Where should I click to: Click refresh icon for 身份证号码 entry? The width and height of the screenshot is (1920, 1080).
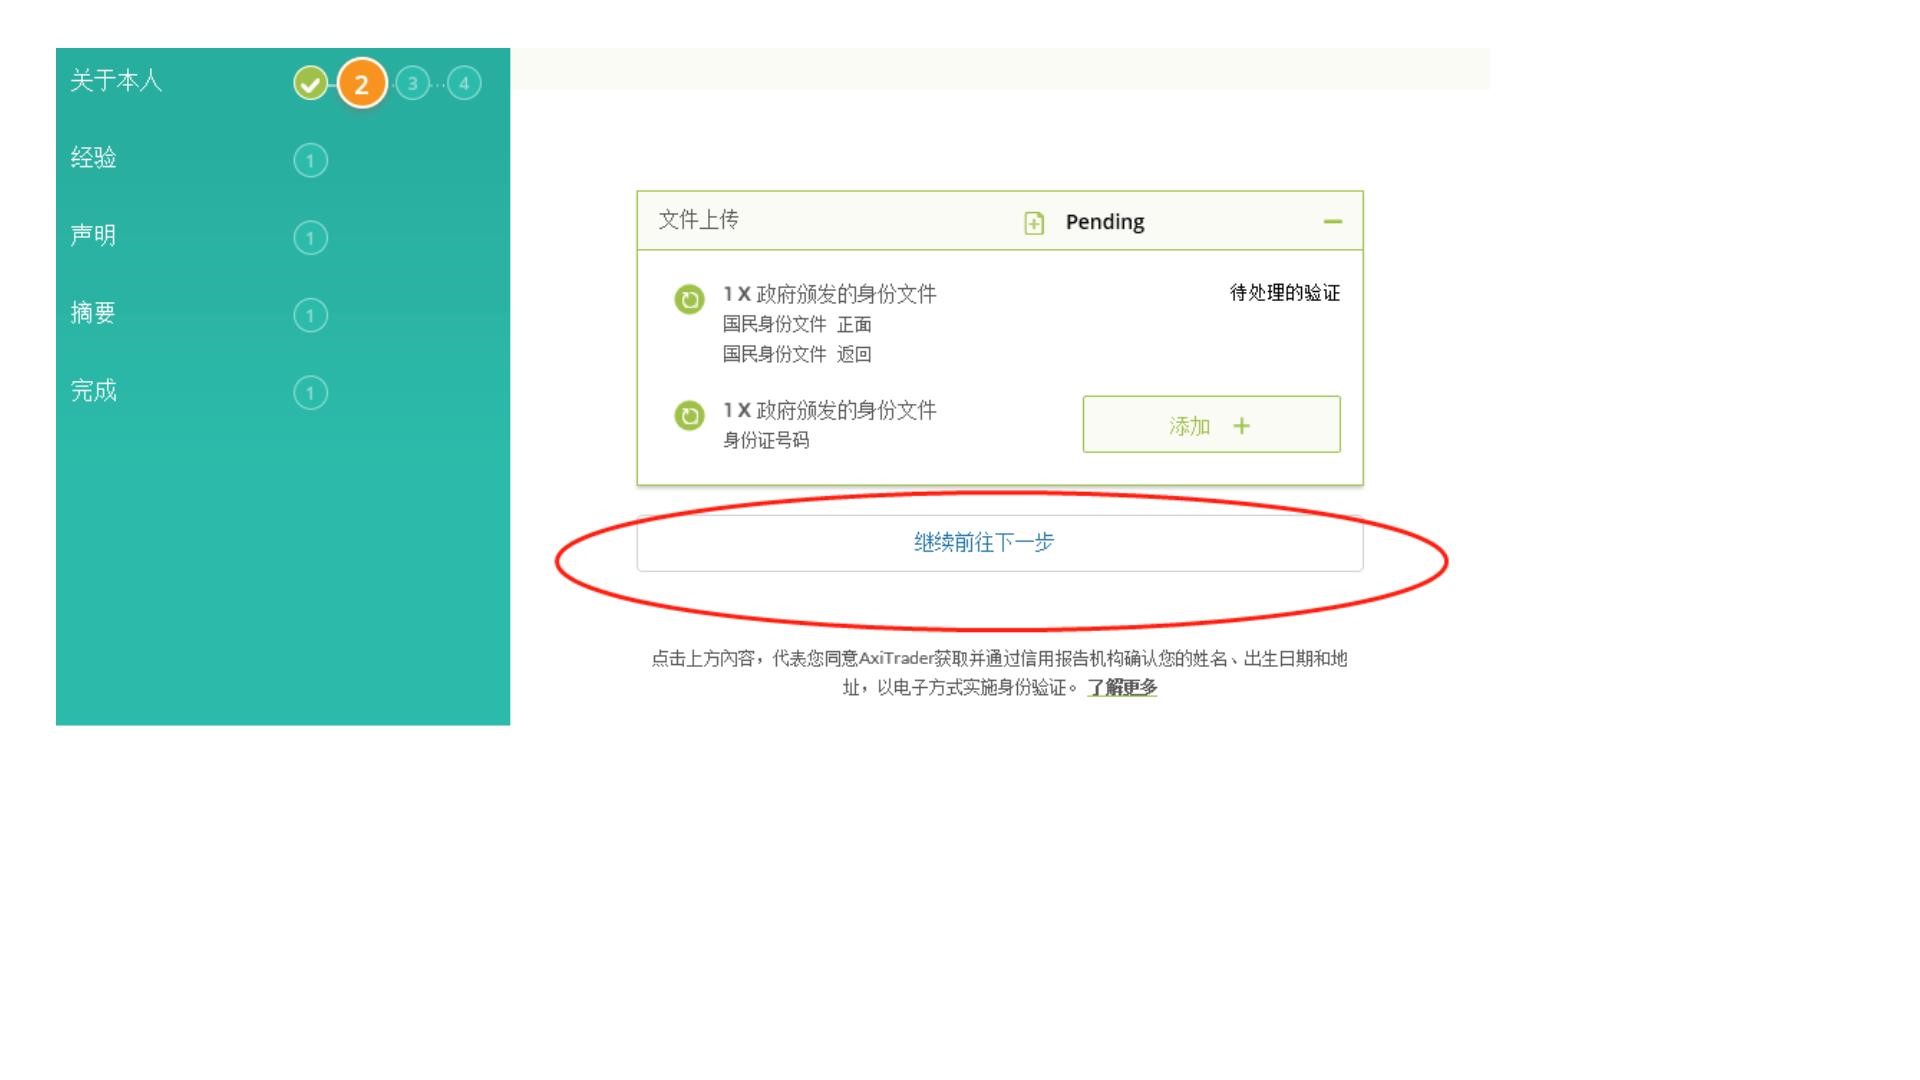tap(689, 415)
